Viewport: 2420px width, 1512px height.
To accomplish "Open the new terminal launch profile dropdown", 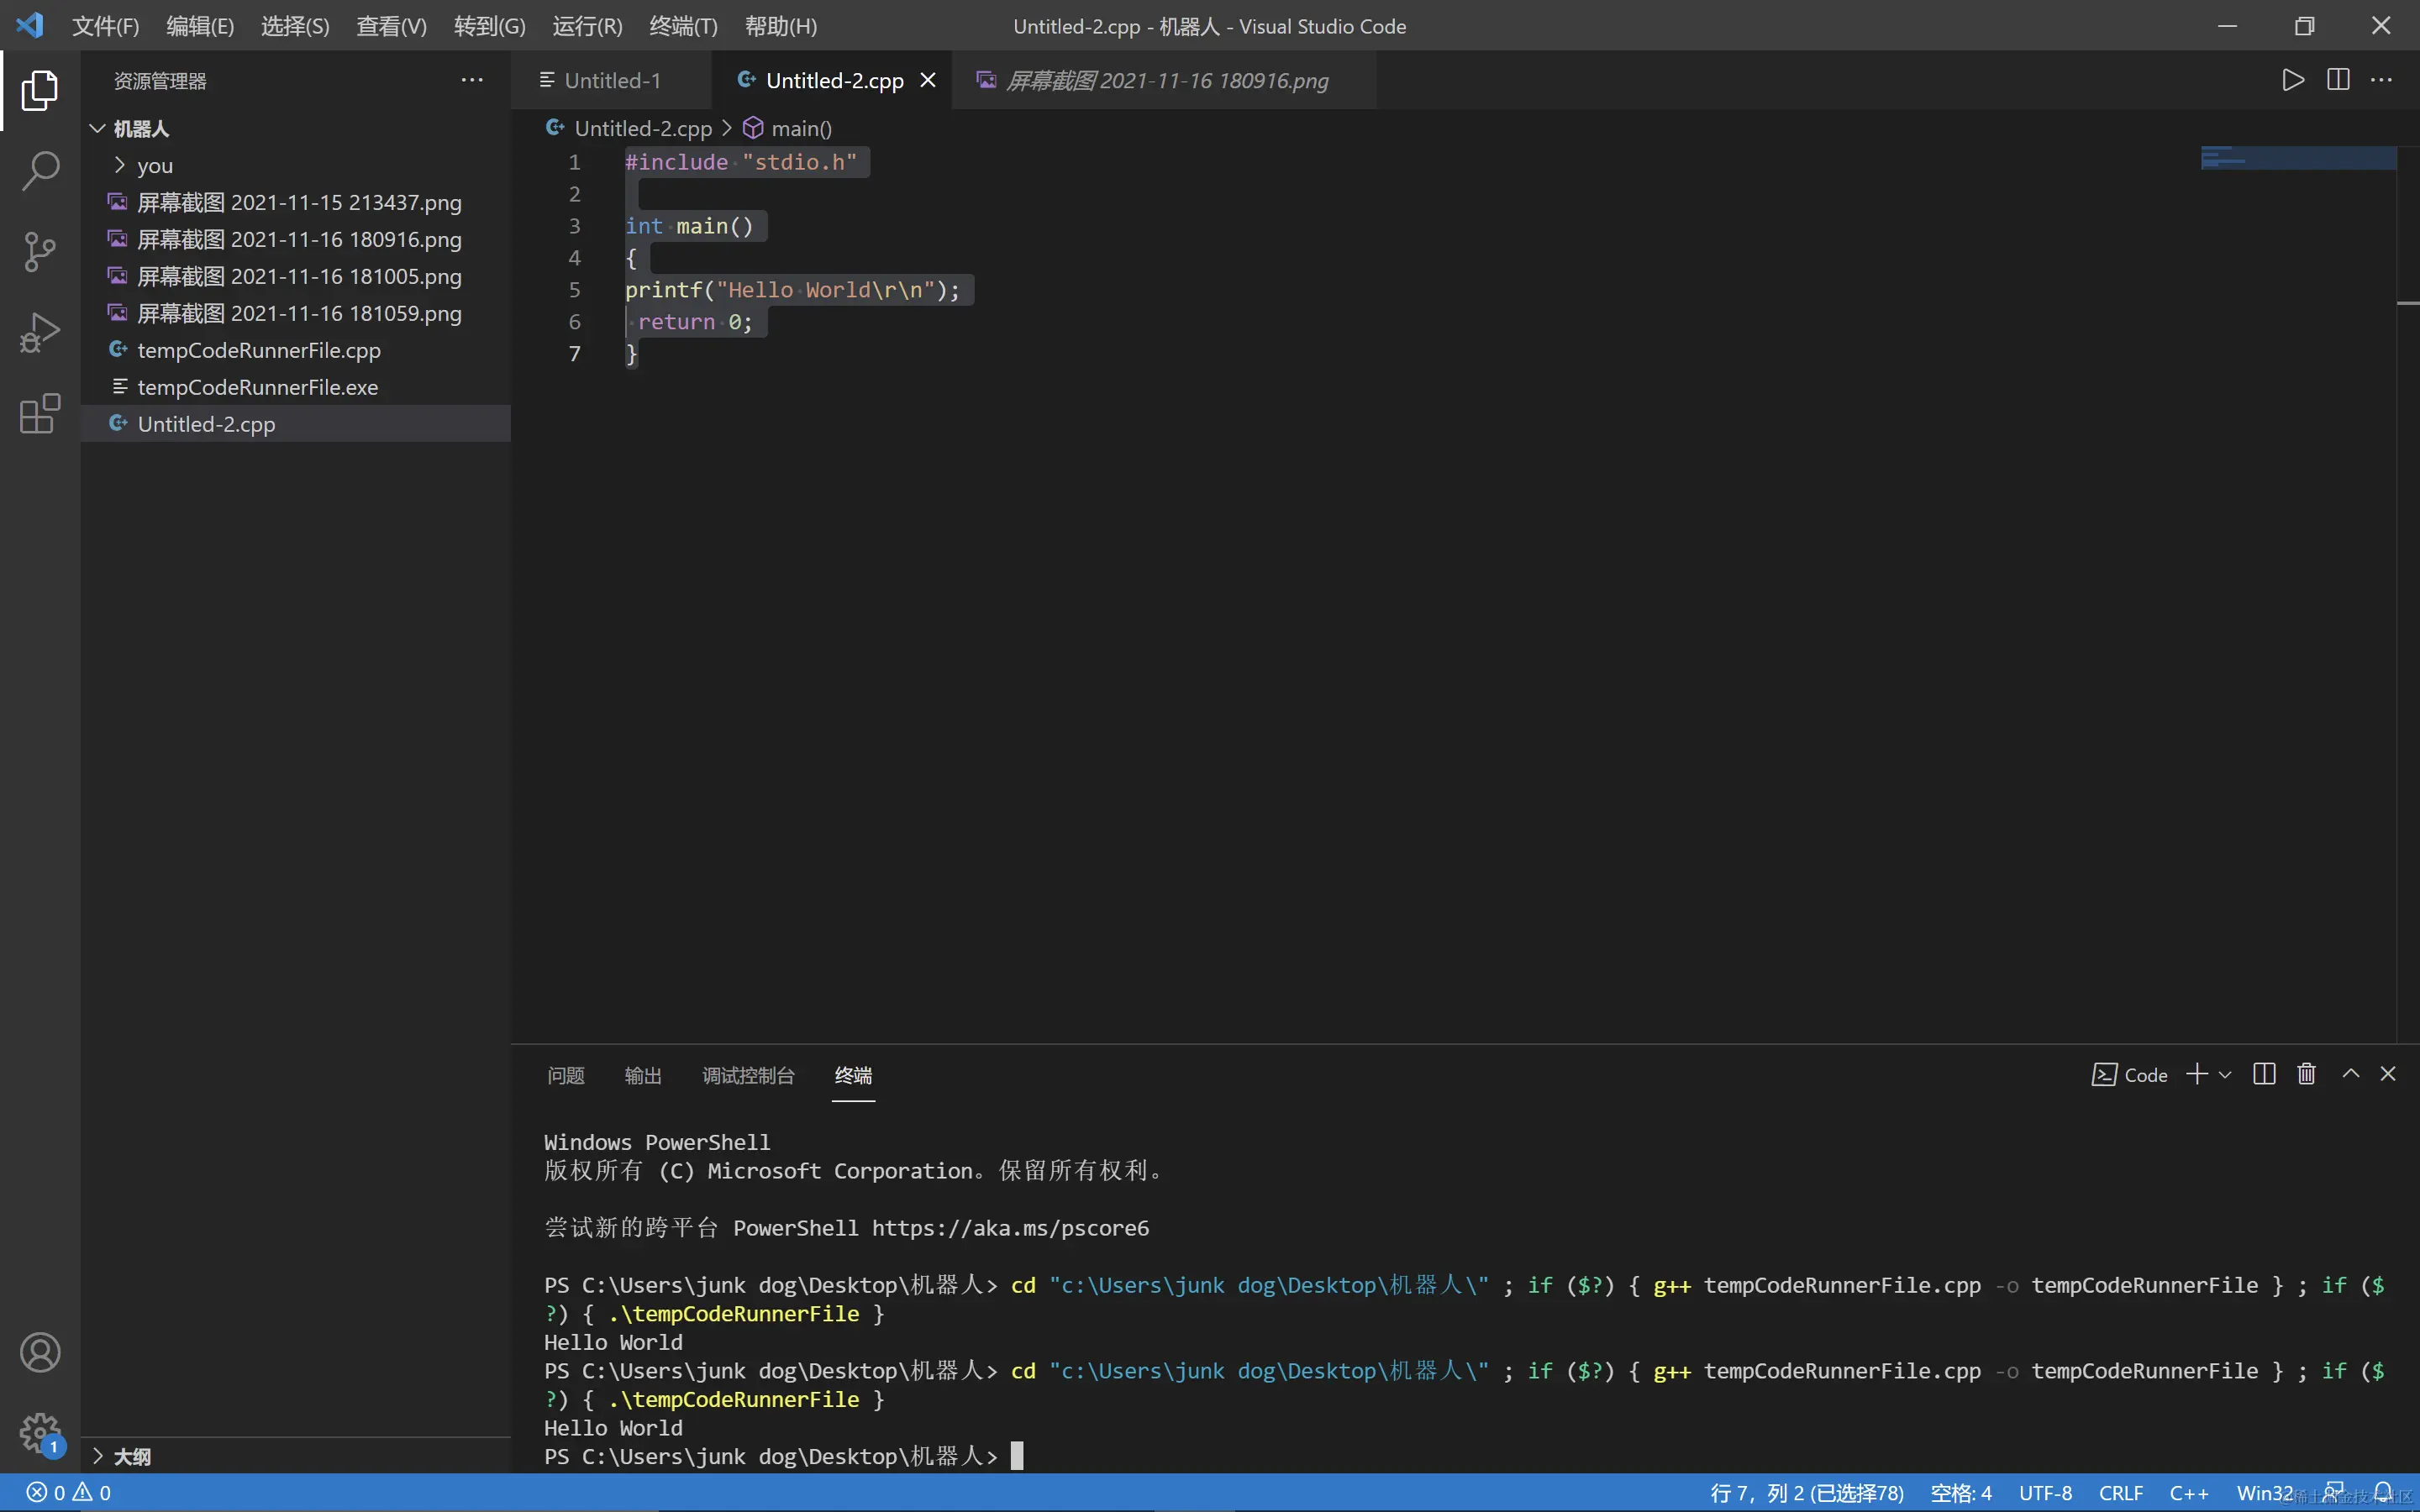I will (x=2225, y=1075).
